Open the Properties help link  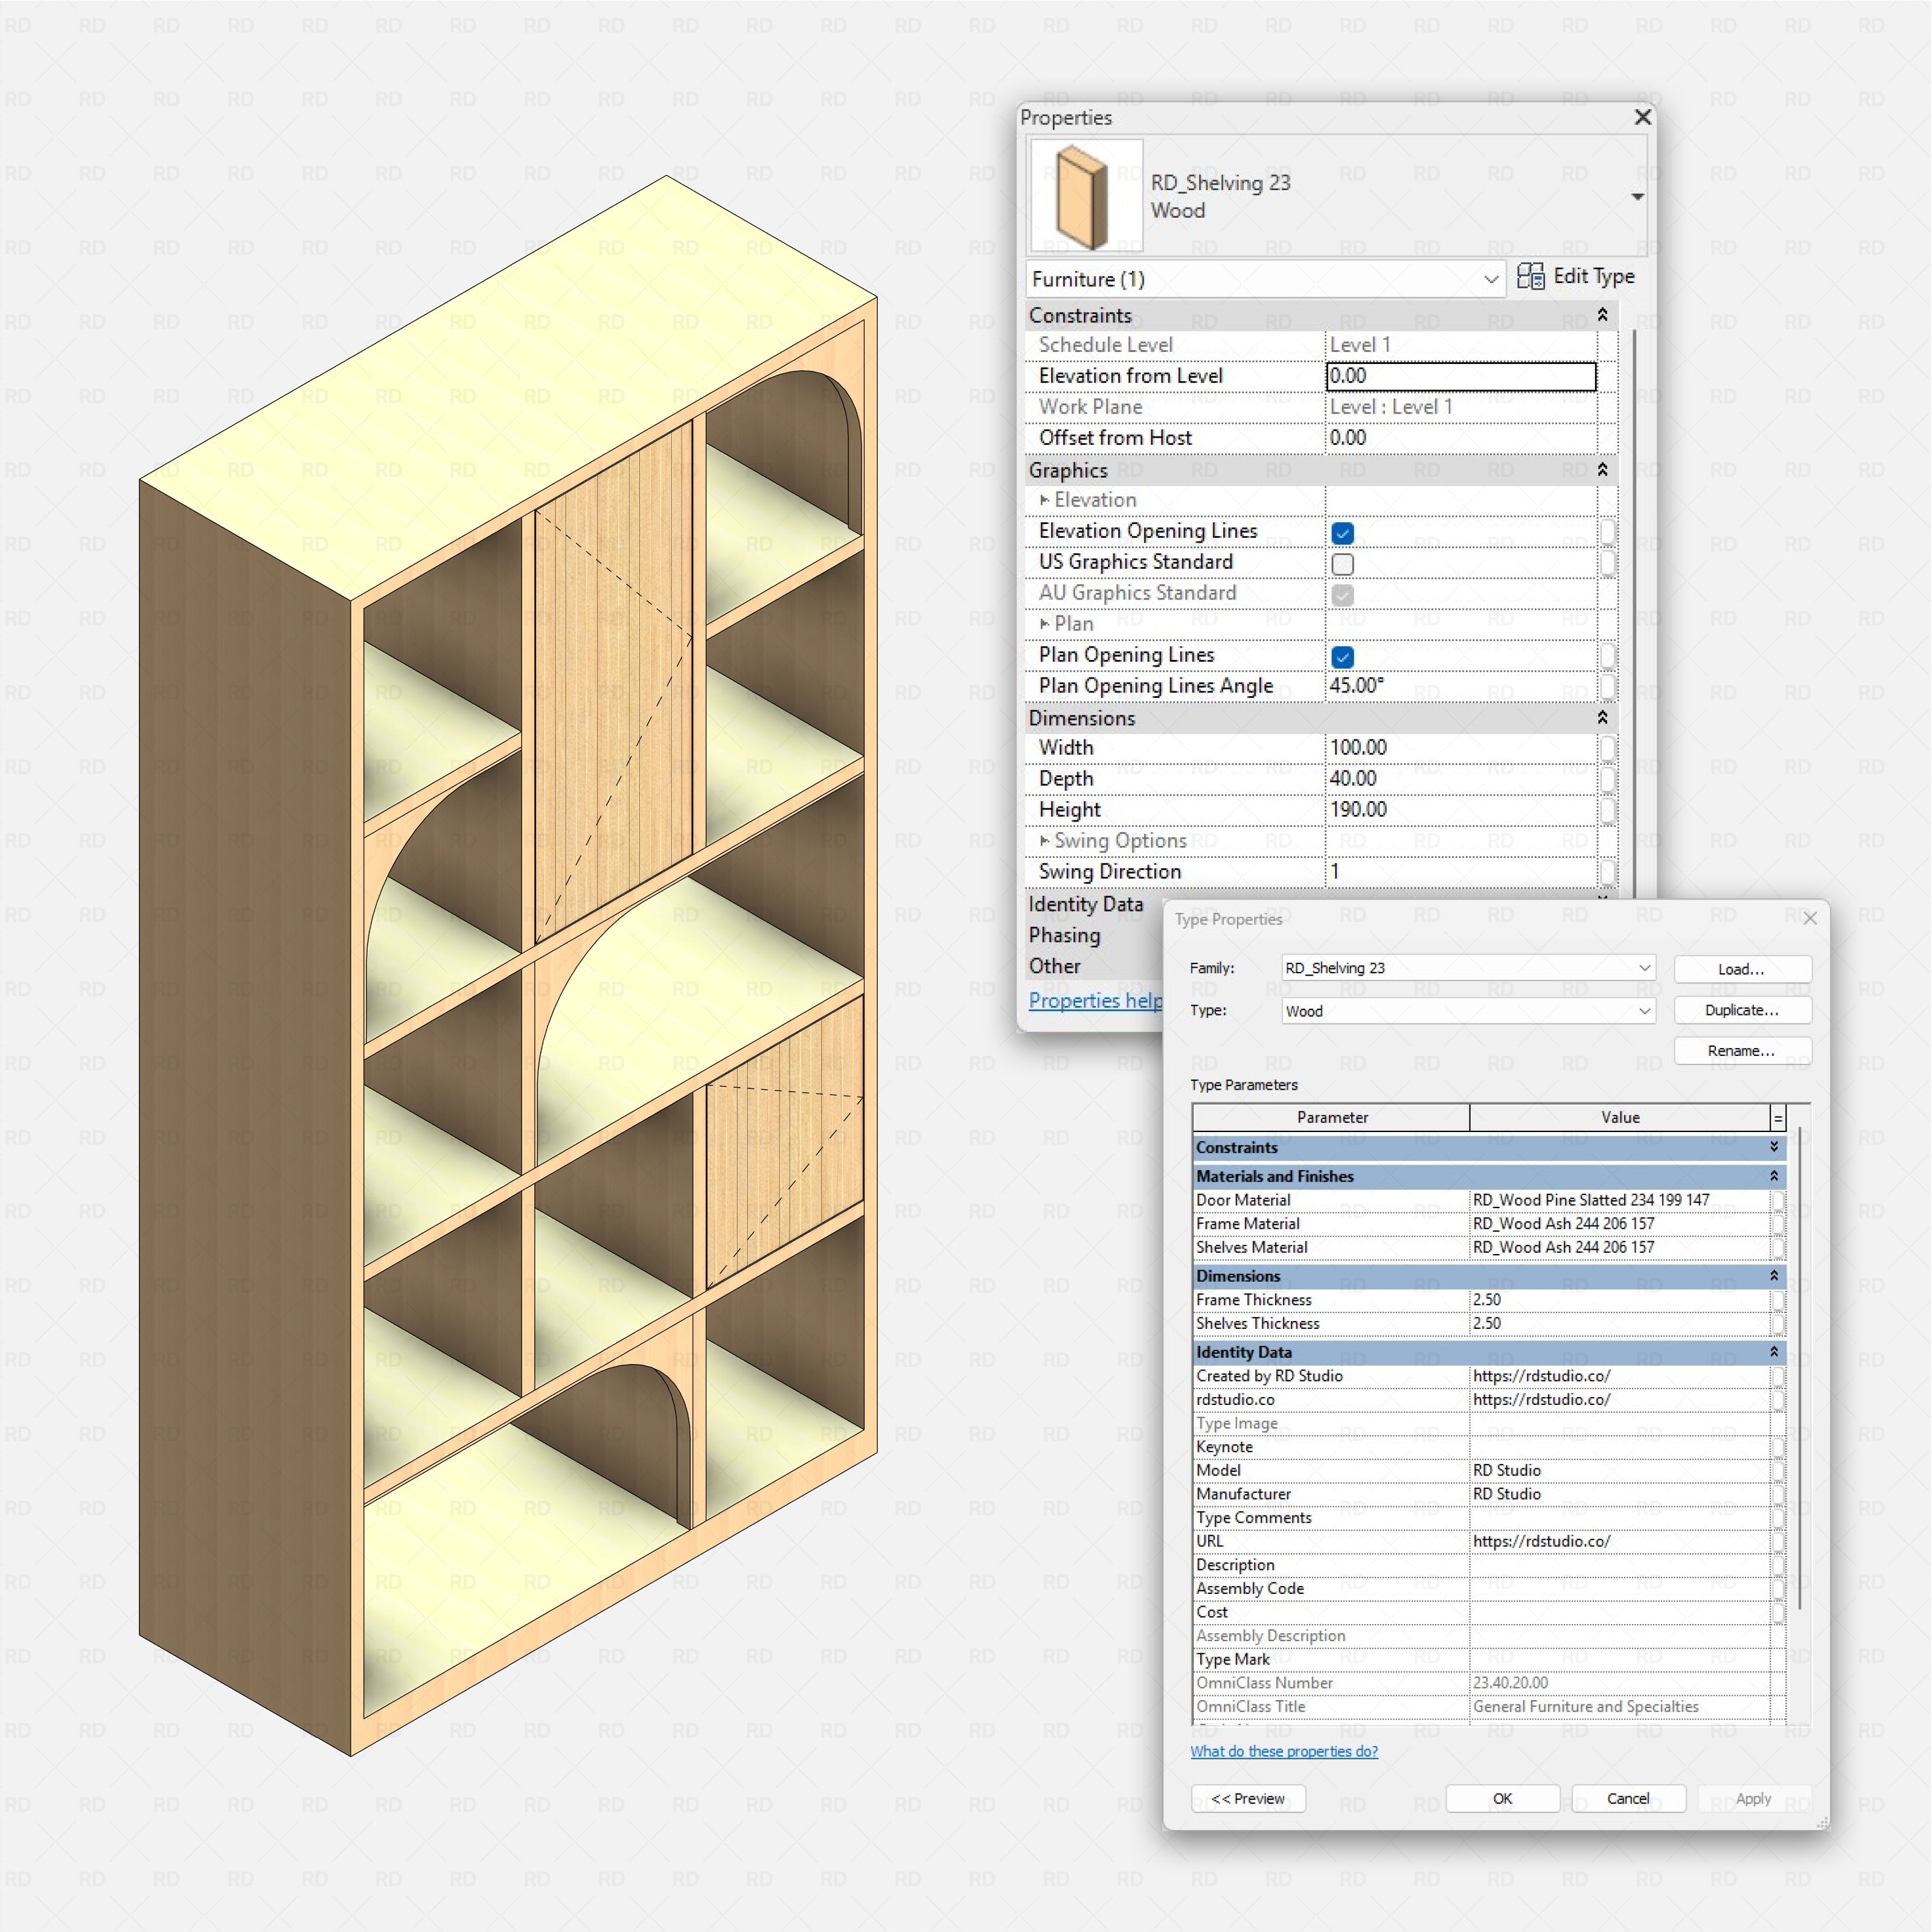(x=1095, y=1001)
